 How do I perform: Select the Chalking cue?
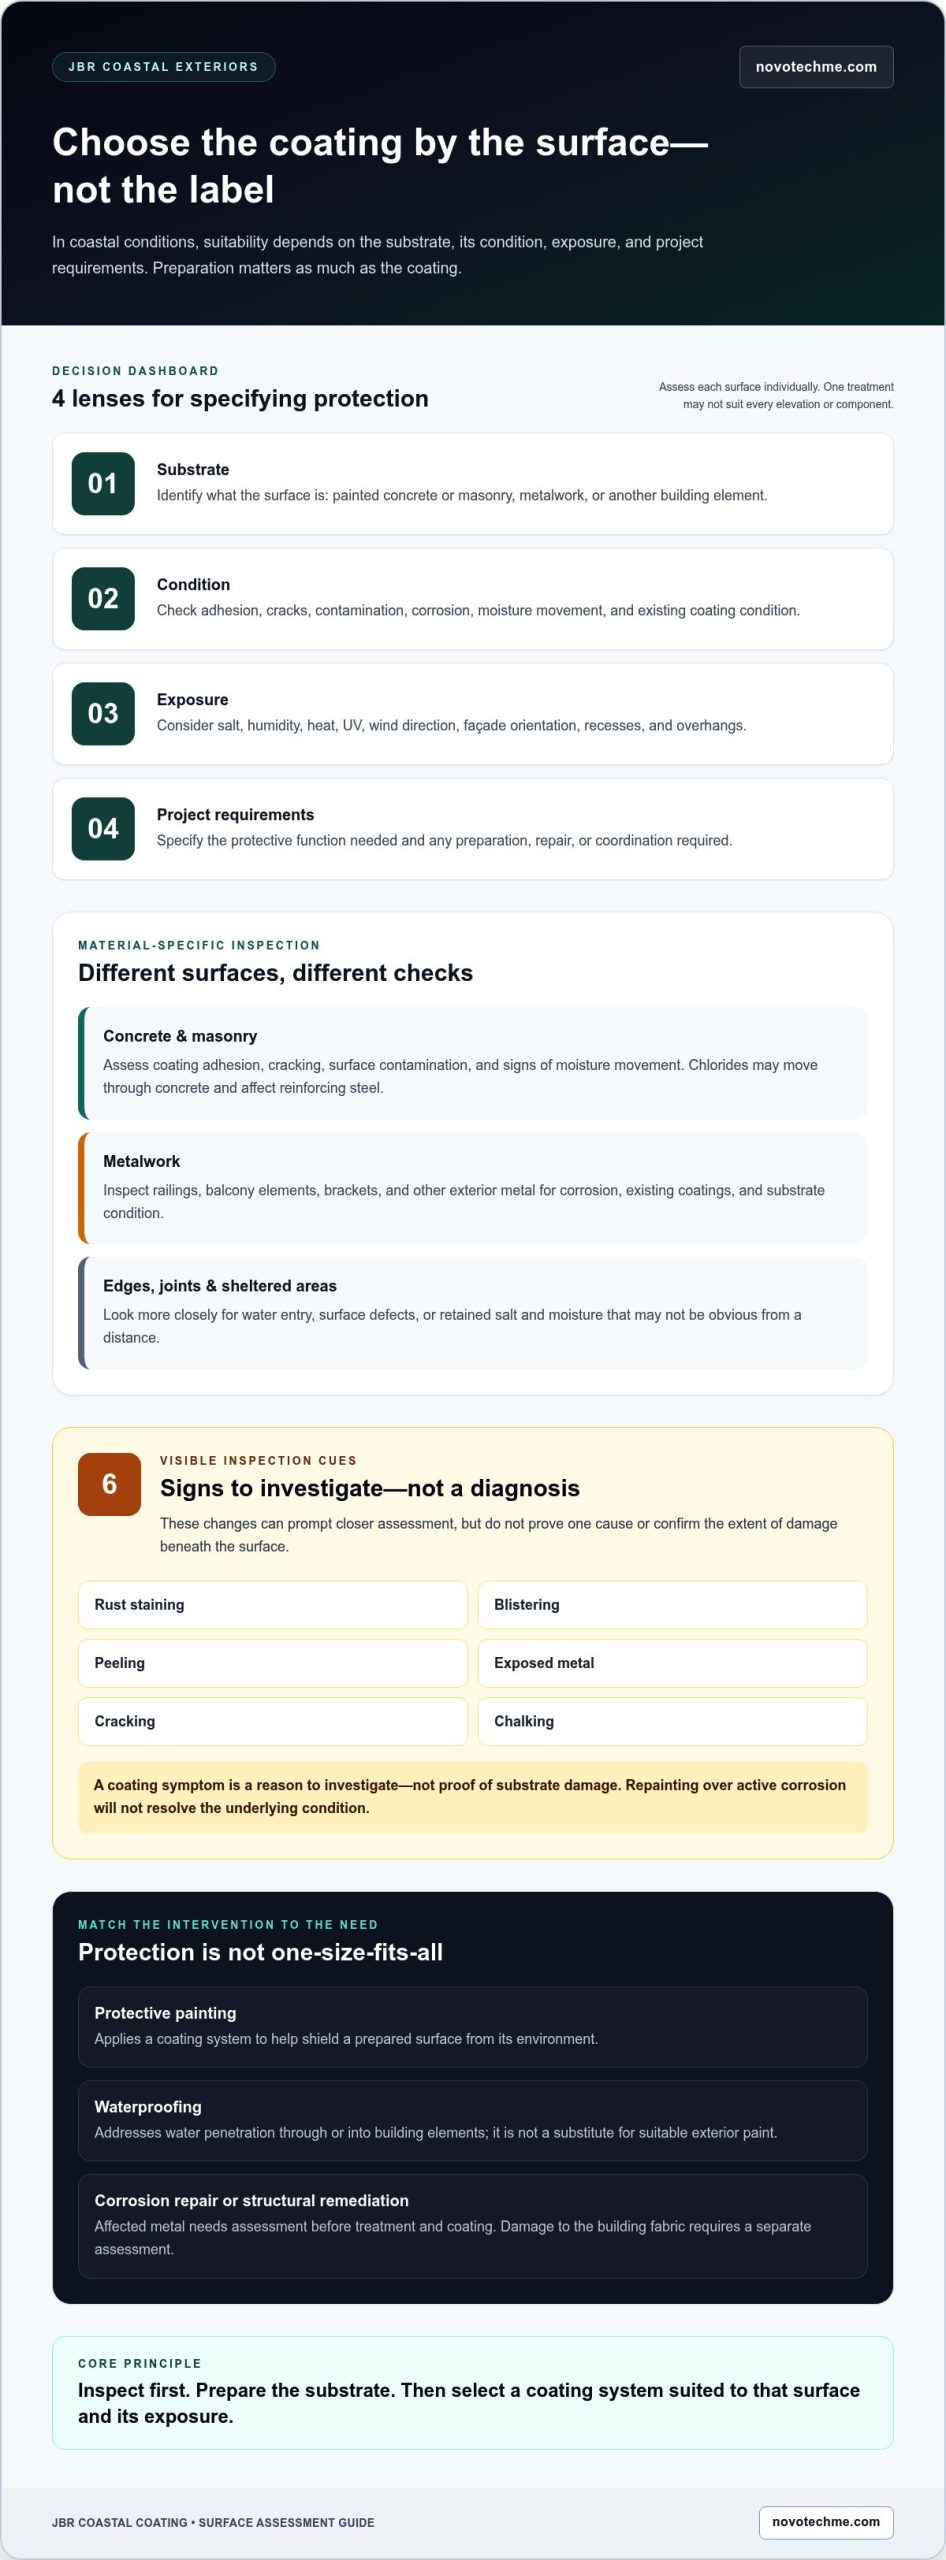[x=672, y=1721]
